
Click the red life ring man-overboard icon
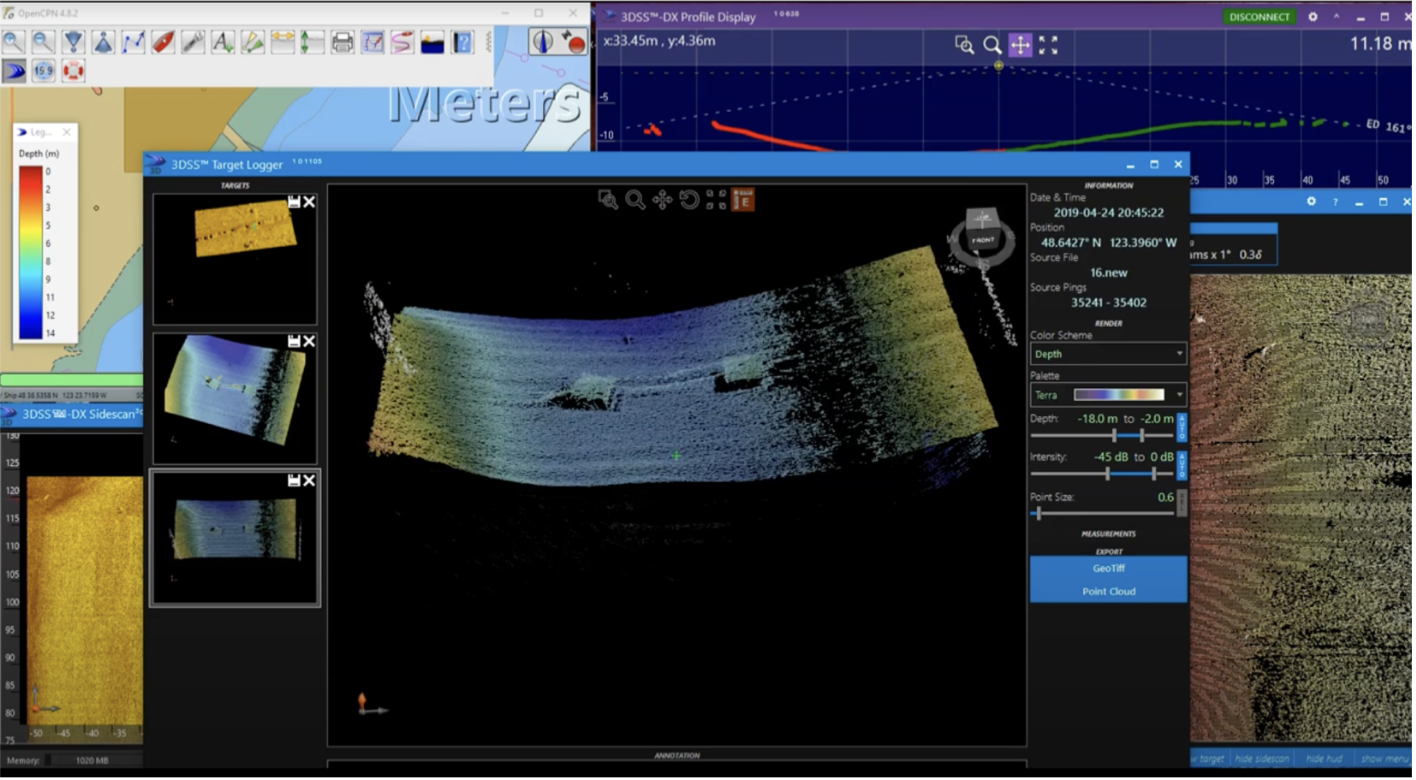[x=73, y=71]
